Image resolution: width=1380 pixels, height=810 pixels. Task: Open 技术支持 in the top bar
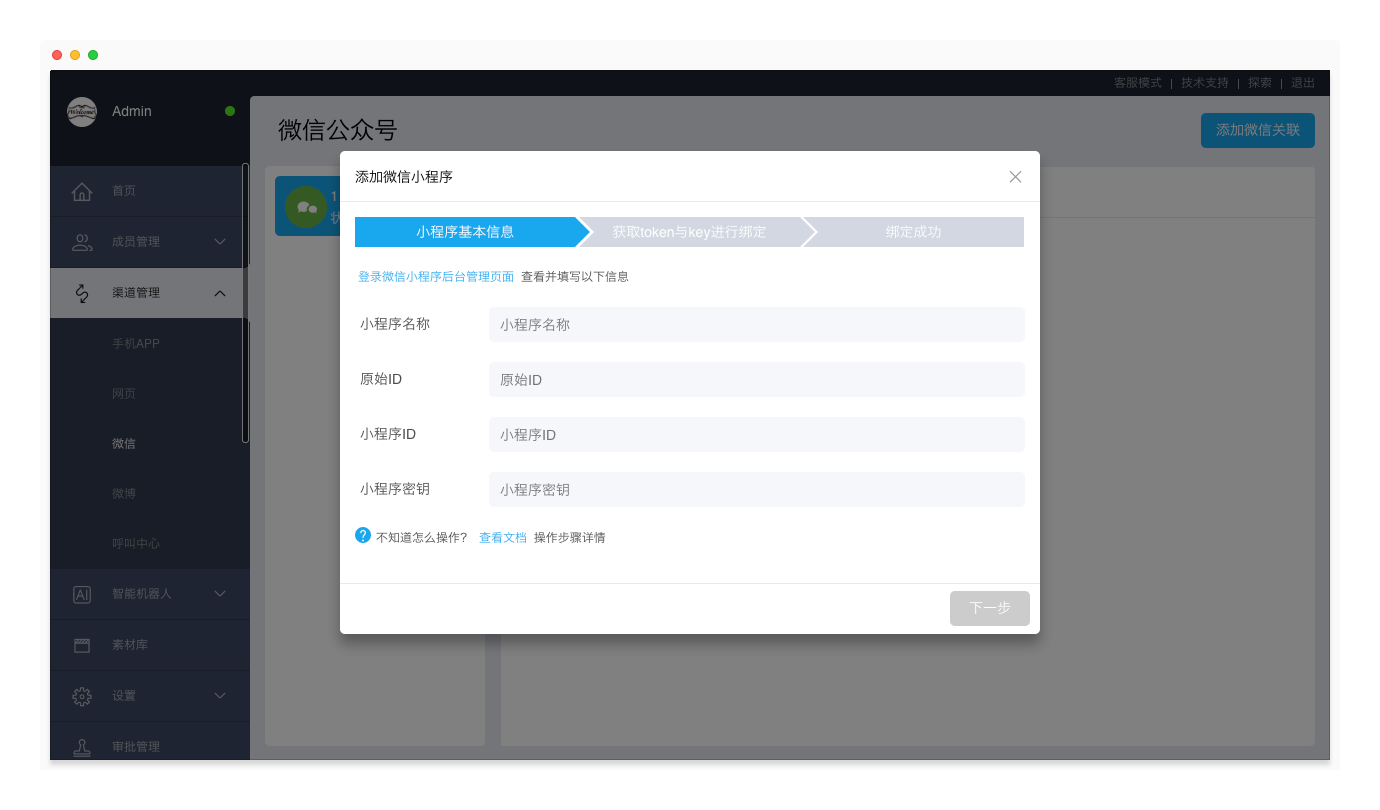1204,82
